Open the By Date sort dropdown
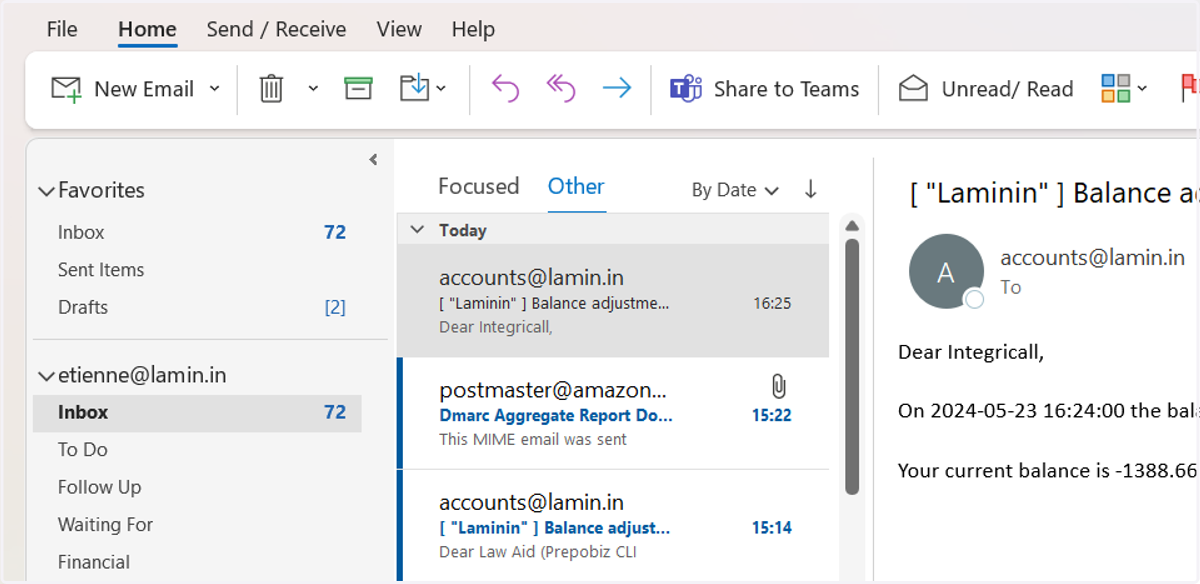The image size is (1200, 584). 735,190
